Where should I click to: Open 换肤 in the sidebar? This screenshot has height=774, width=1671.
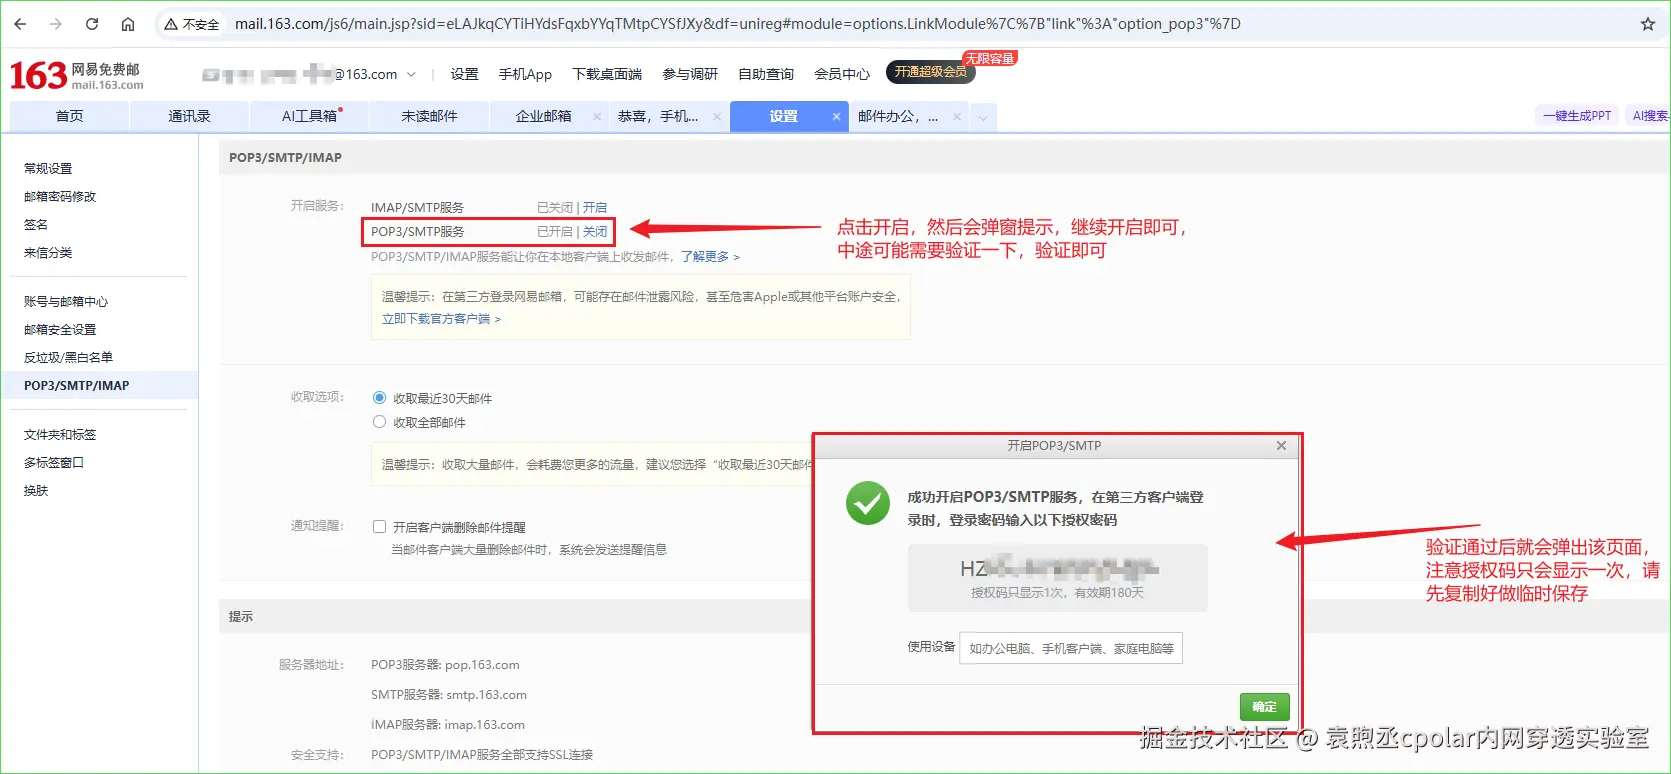tap(36, 490)
